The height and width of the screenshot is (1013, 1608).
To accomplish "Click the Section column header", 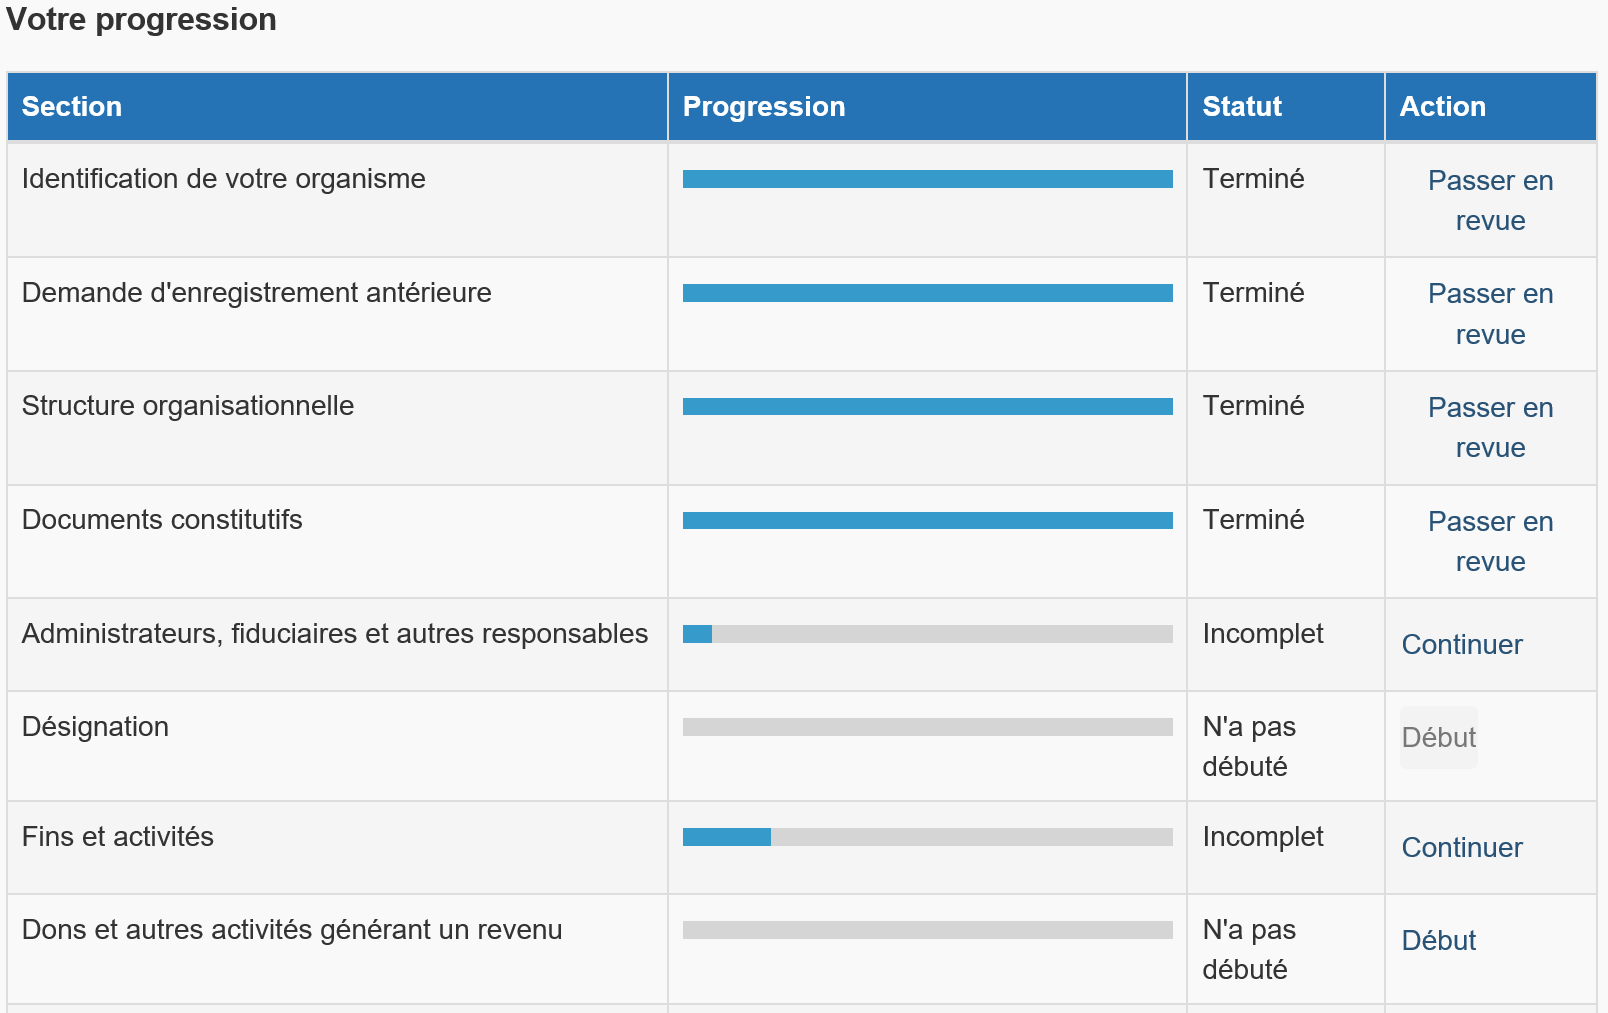I will click(72, 107).
